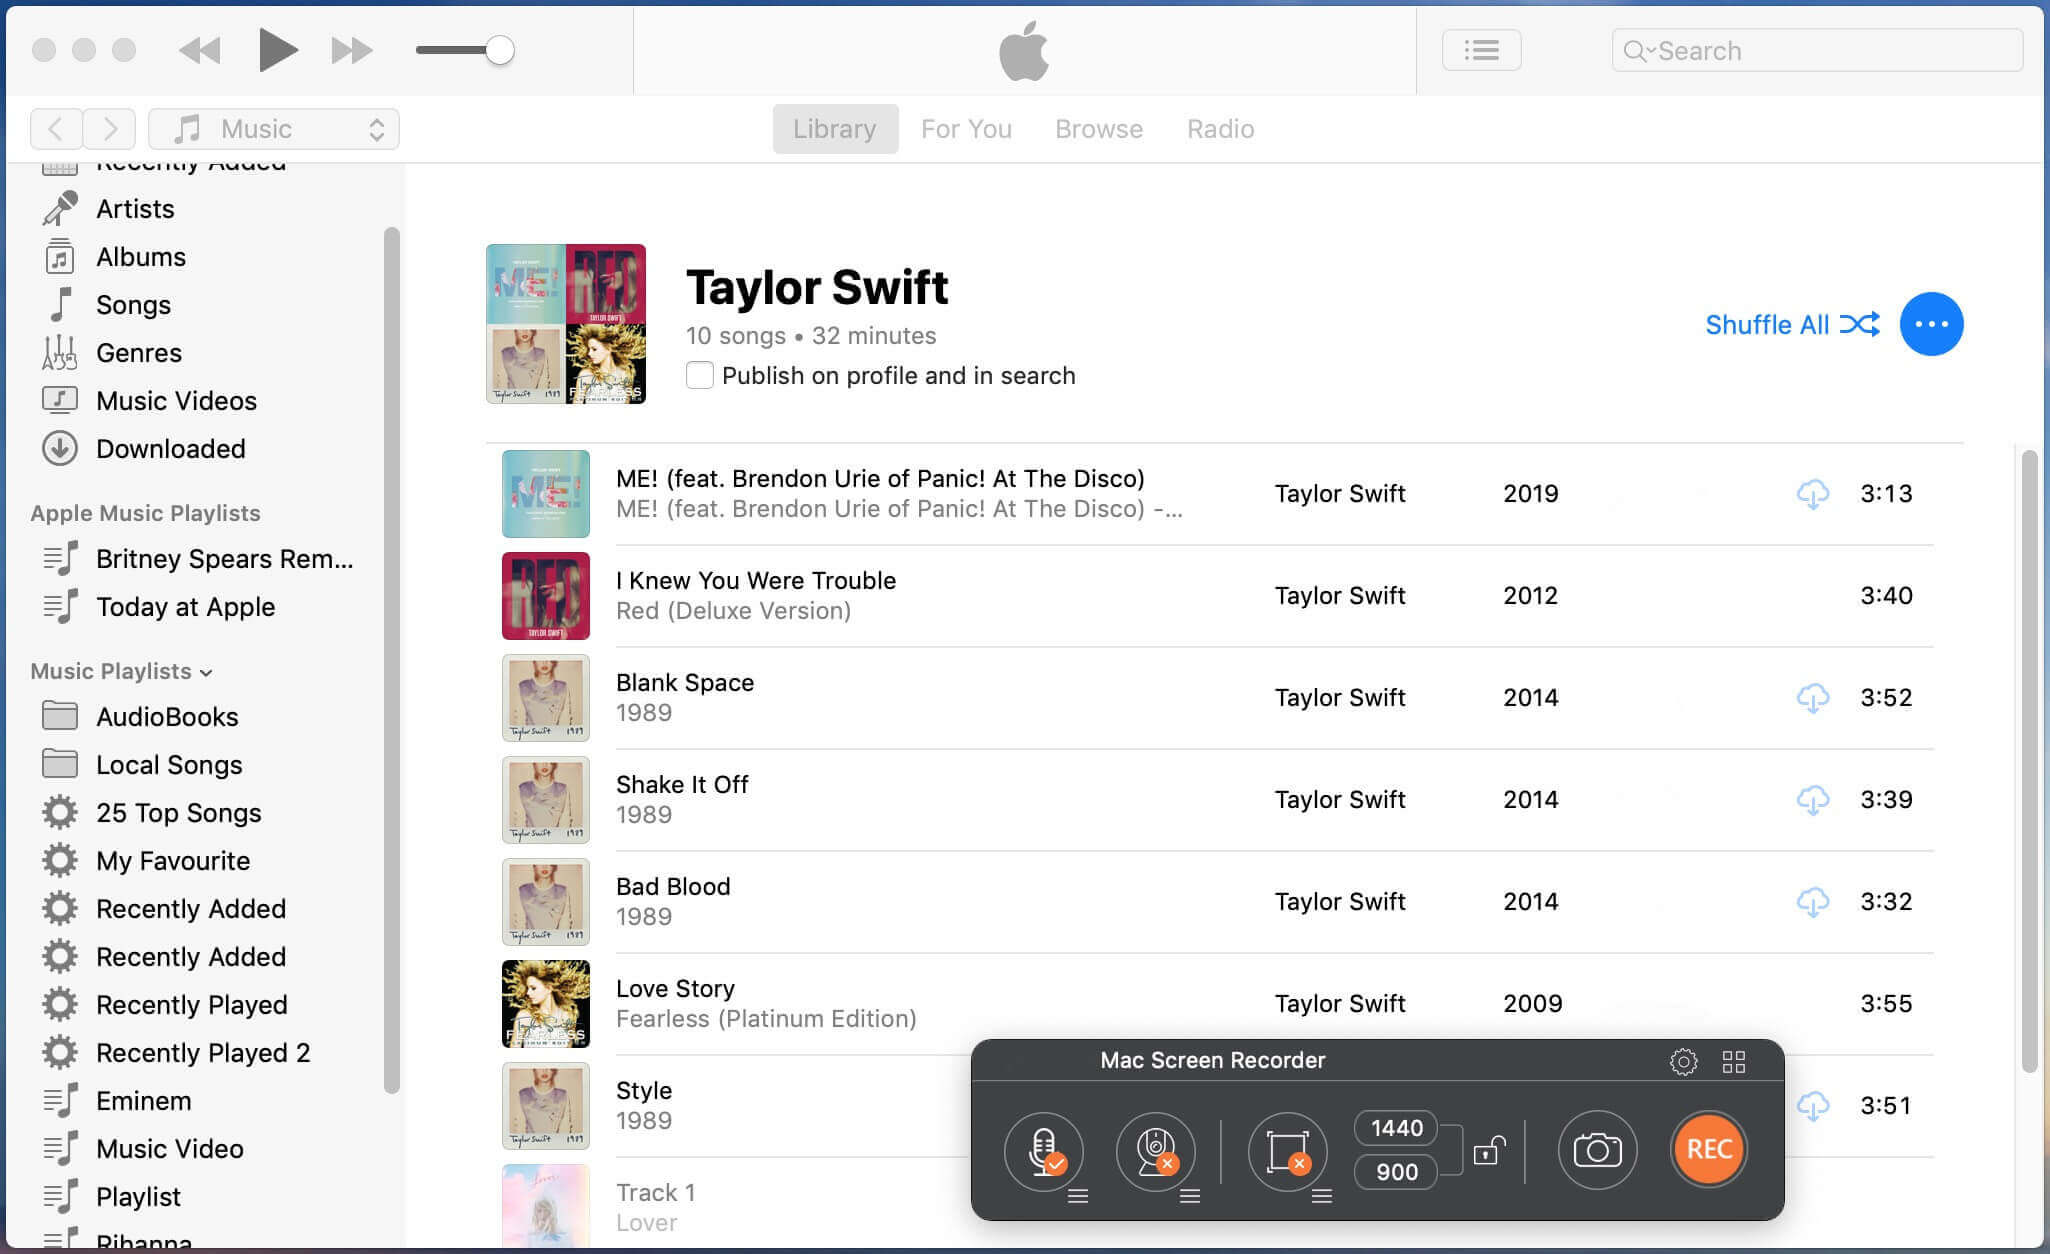Click the Mac Screen Recorder screenshot camera icon
Image resolution: width=2050 pixels, height=1254 pixels.
tap(1595, 1149)
